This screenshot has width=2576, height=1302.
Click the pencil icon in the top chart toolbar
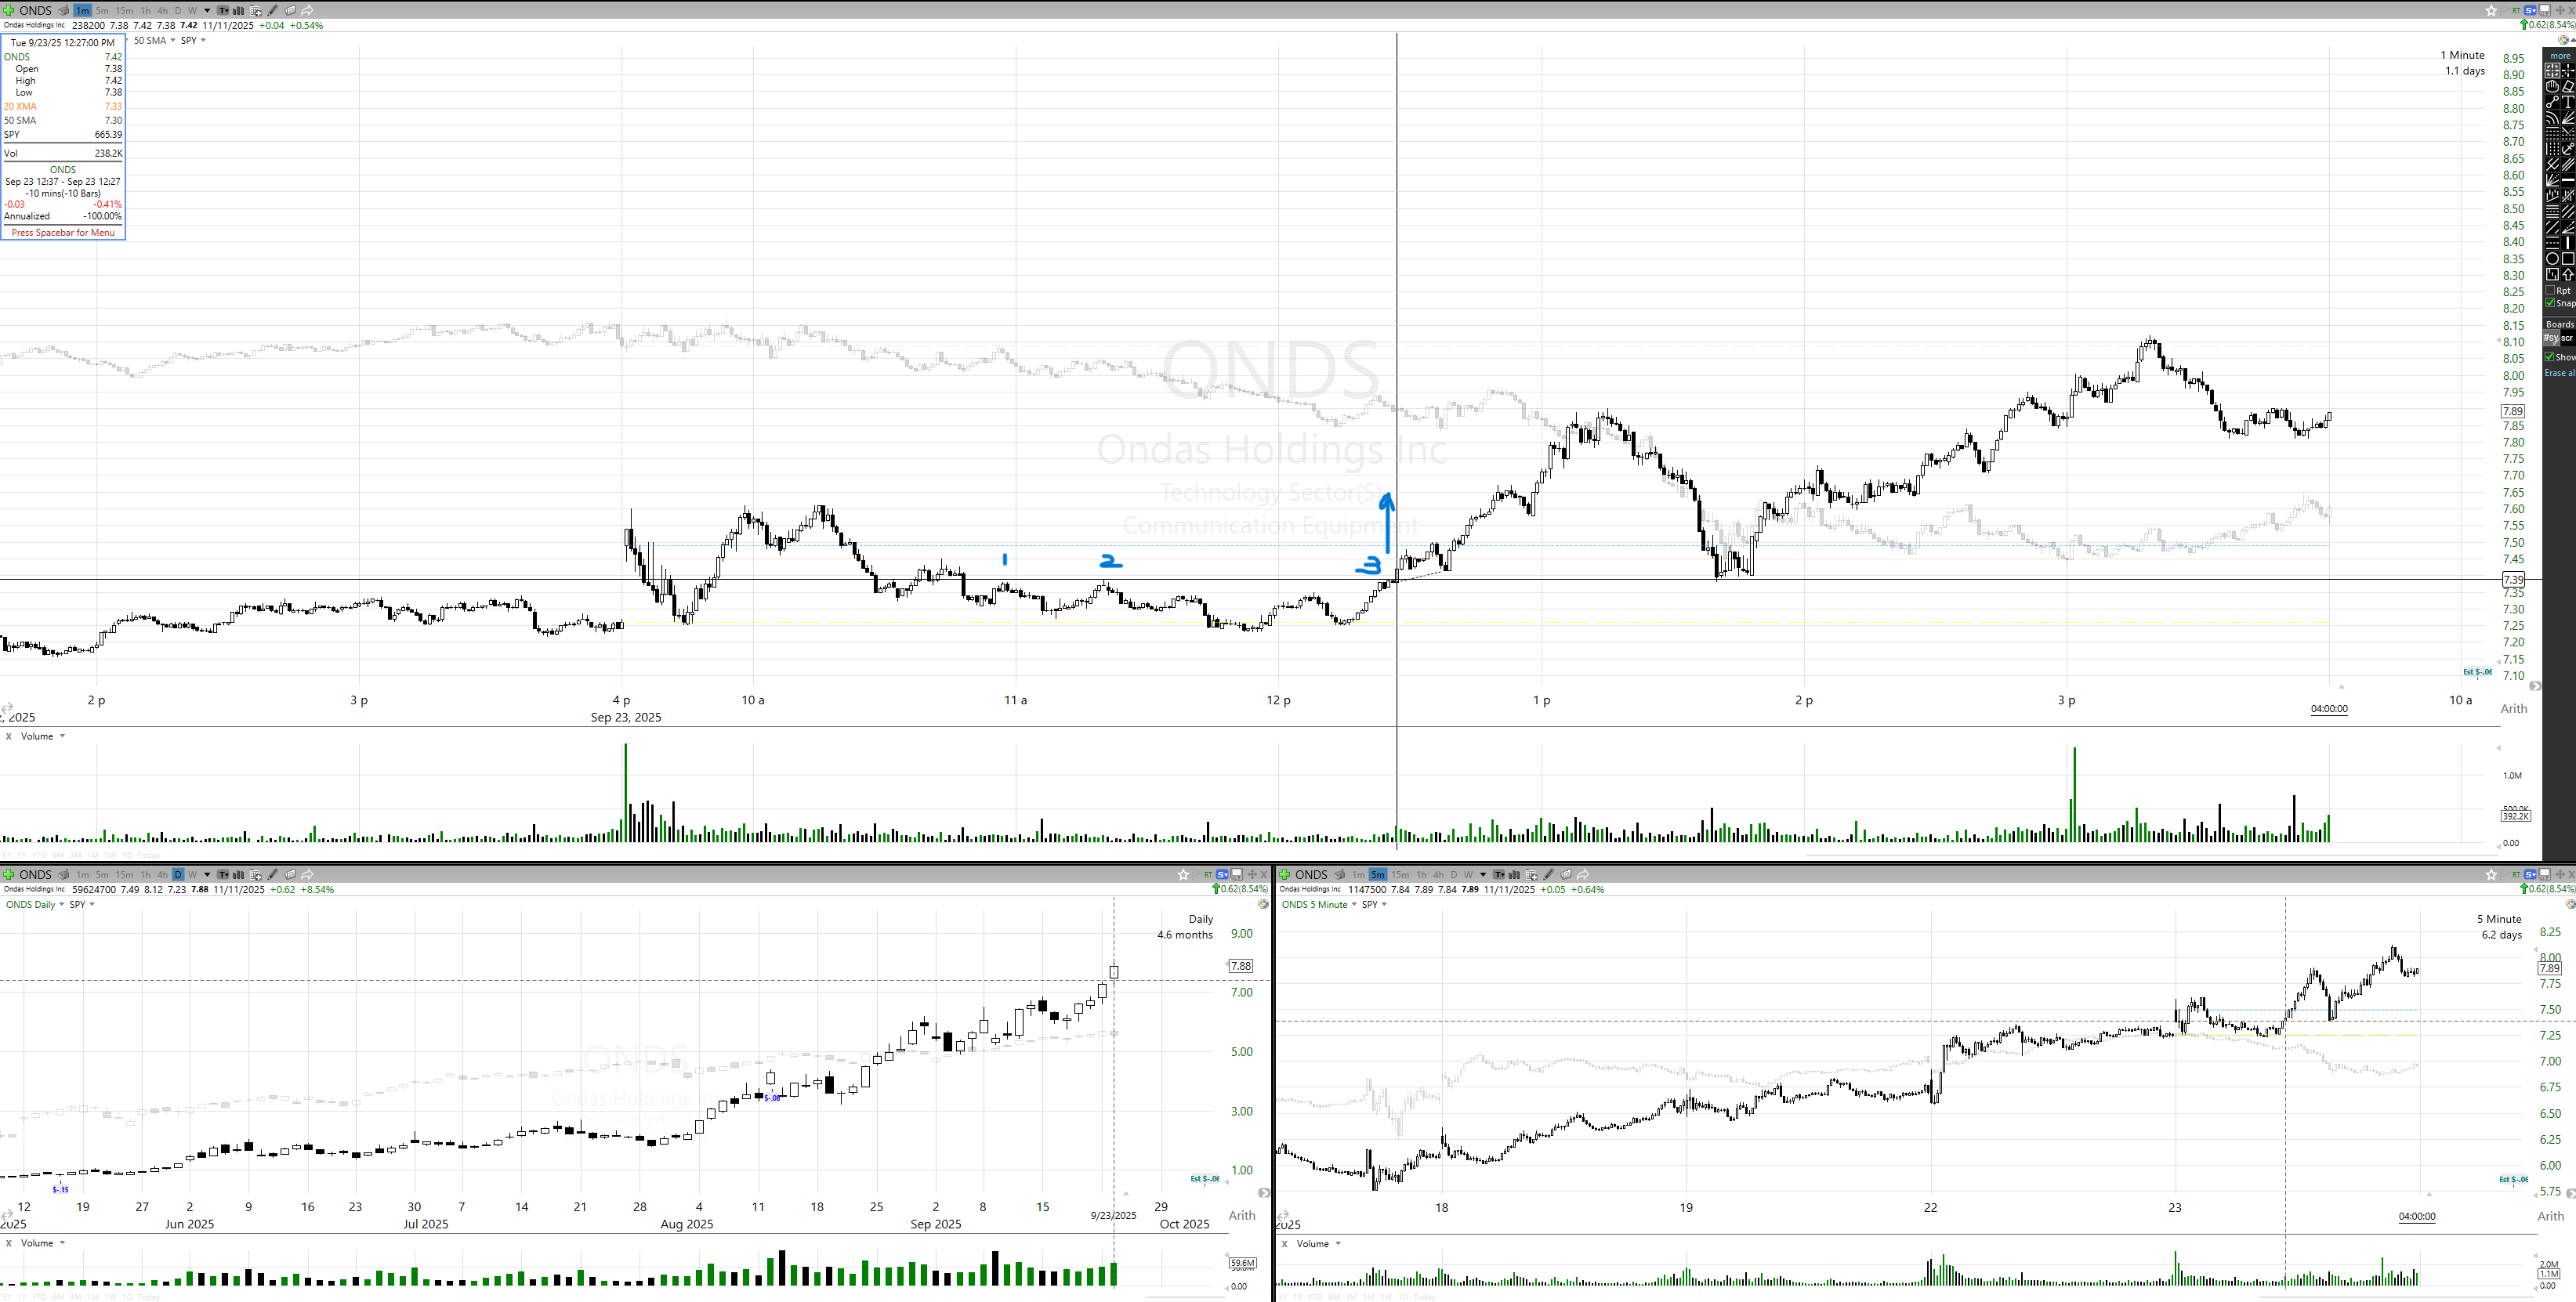coord(273,11)
